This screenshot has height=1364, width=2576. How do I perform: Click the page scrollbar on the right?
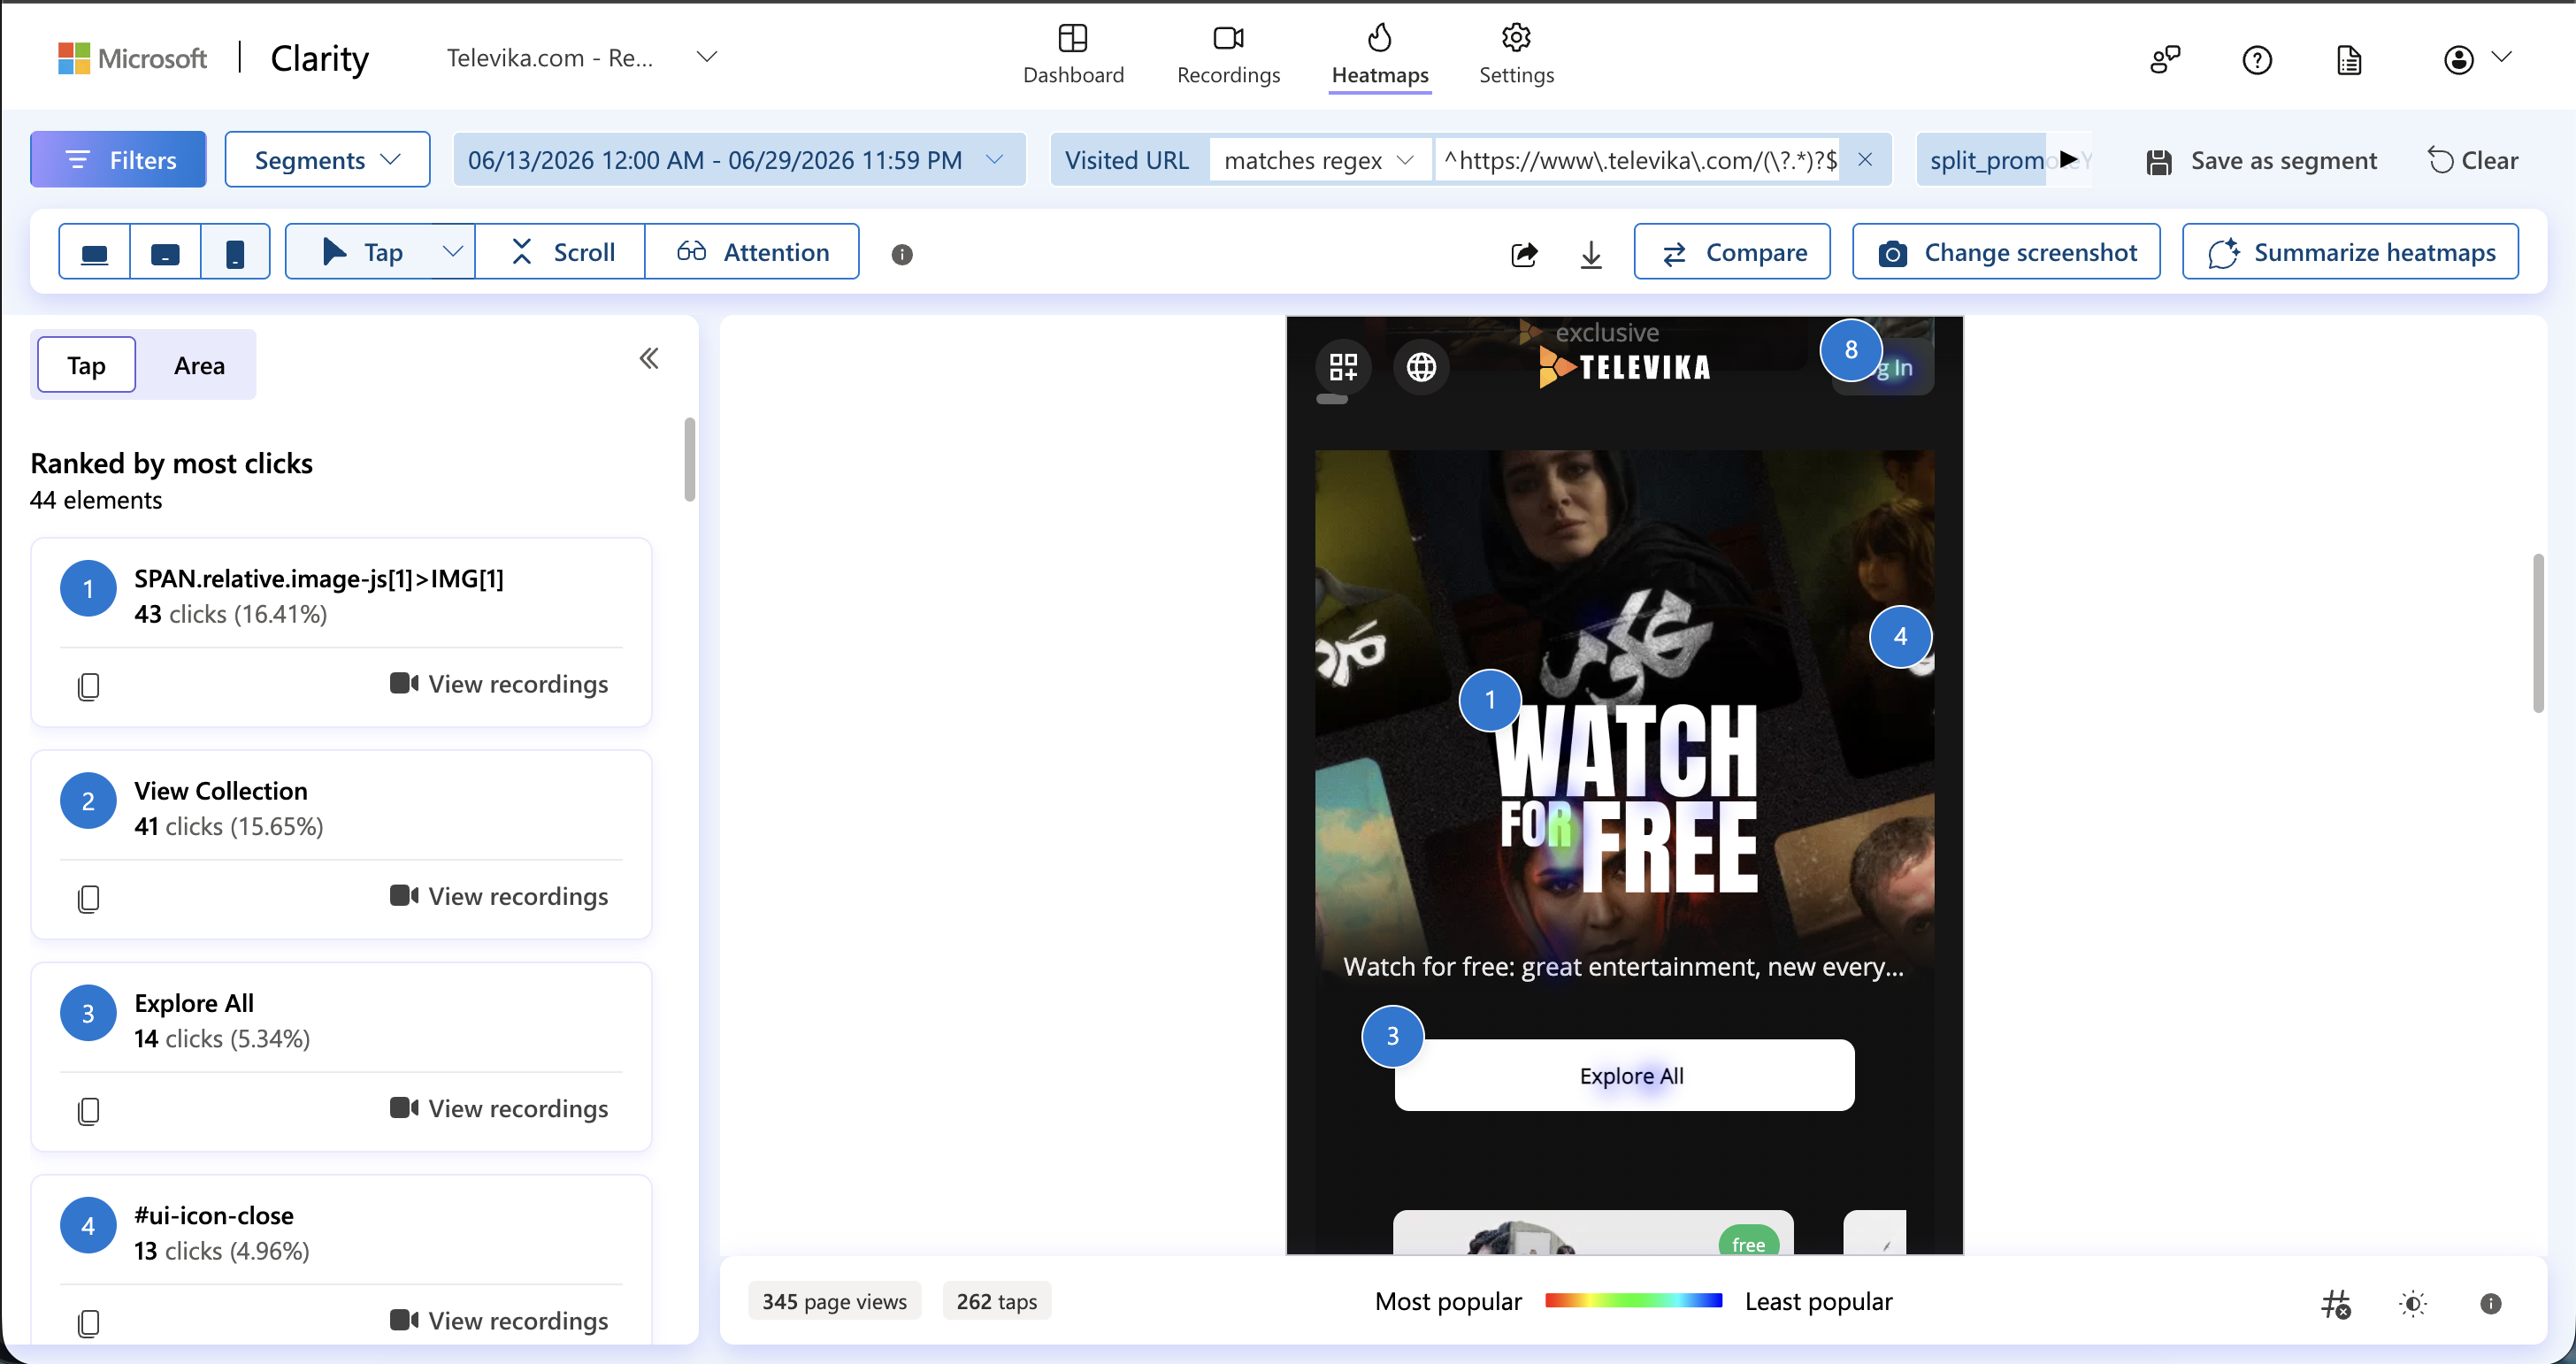tap(2538, 632)
